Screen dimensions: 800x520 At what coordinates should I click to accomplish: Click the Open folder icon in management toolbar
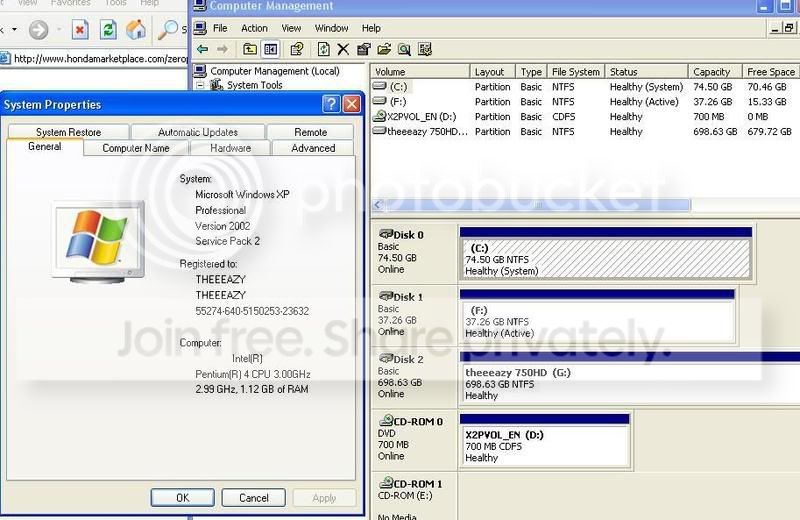[x=384, y=49]
